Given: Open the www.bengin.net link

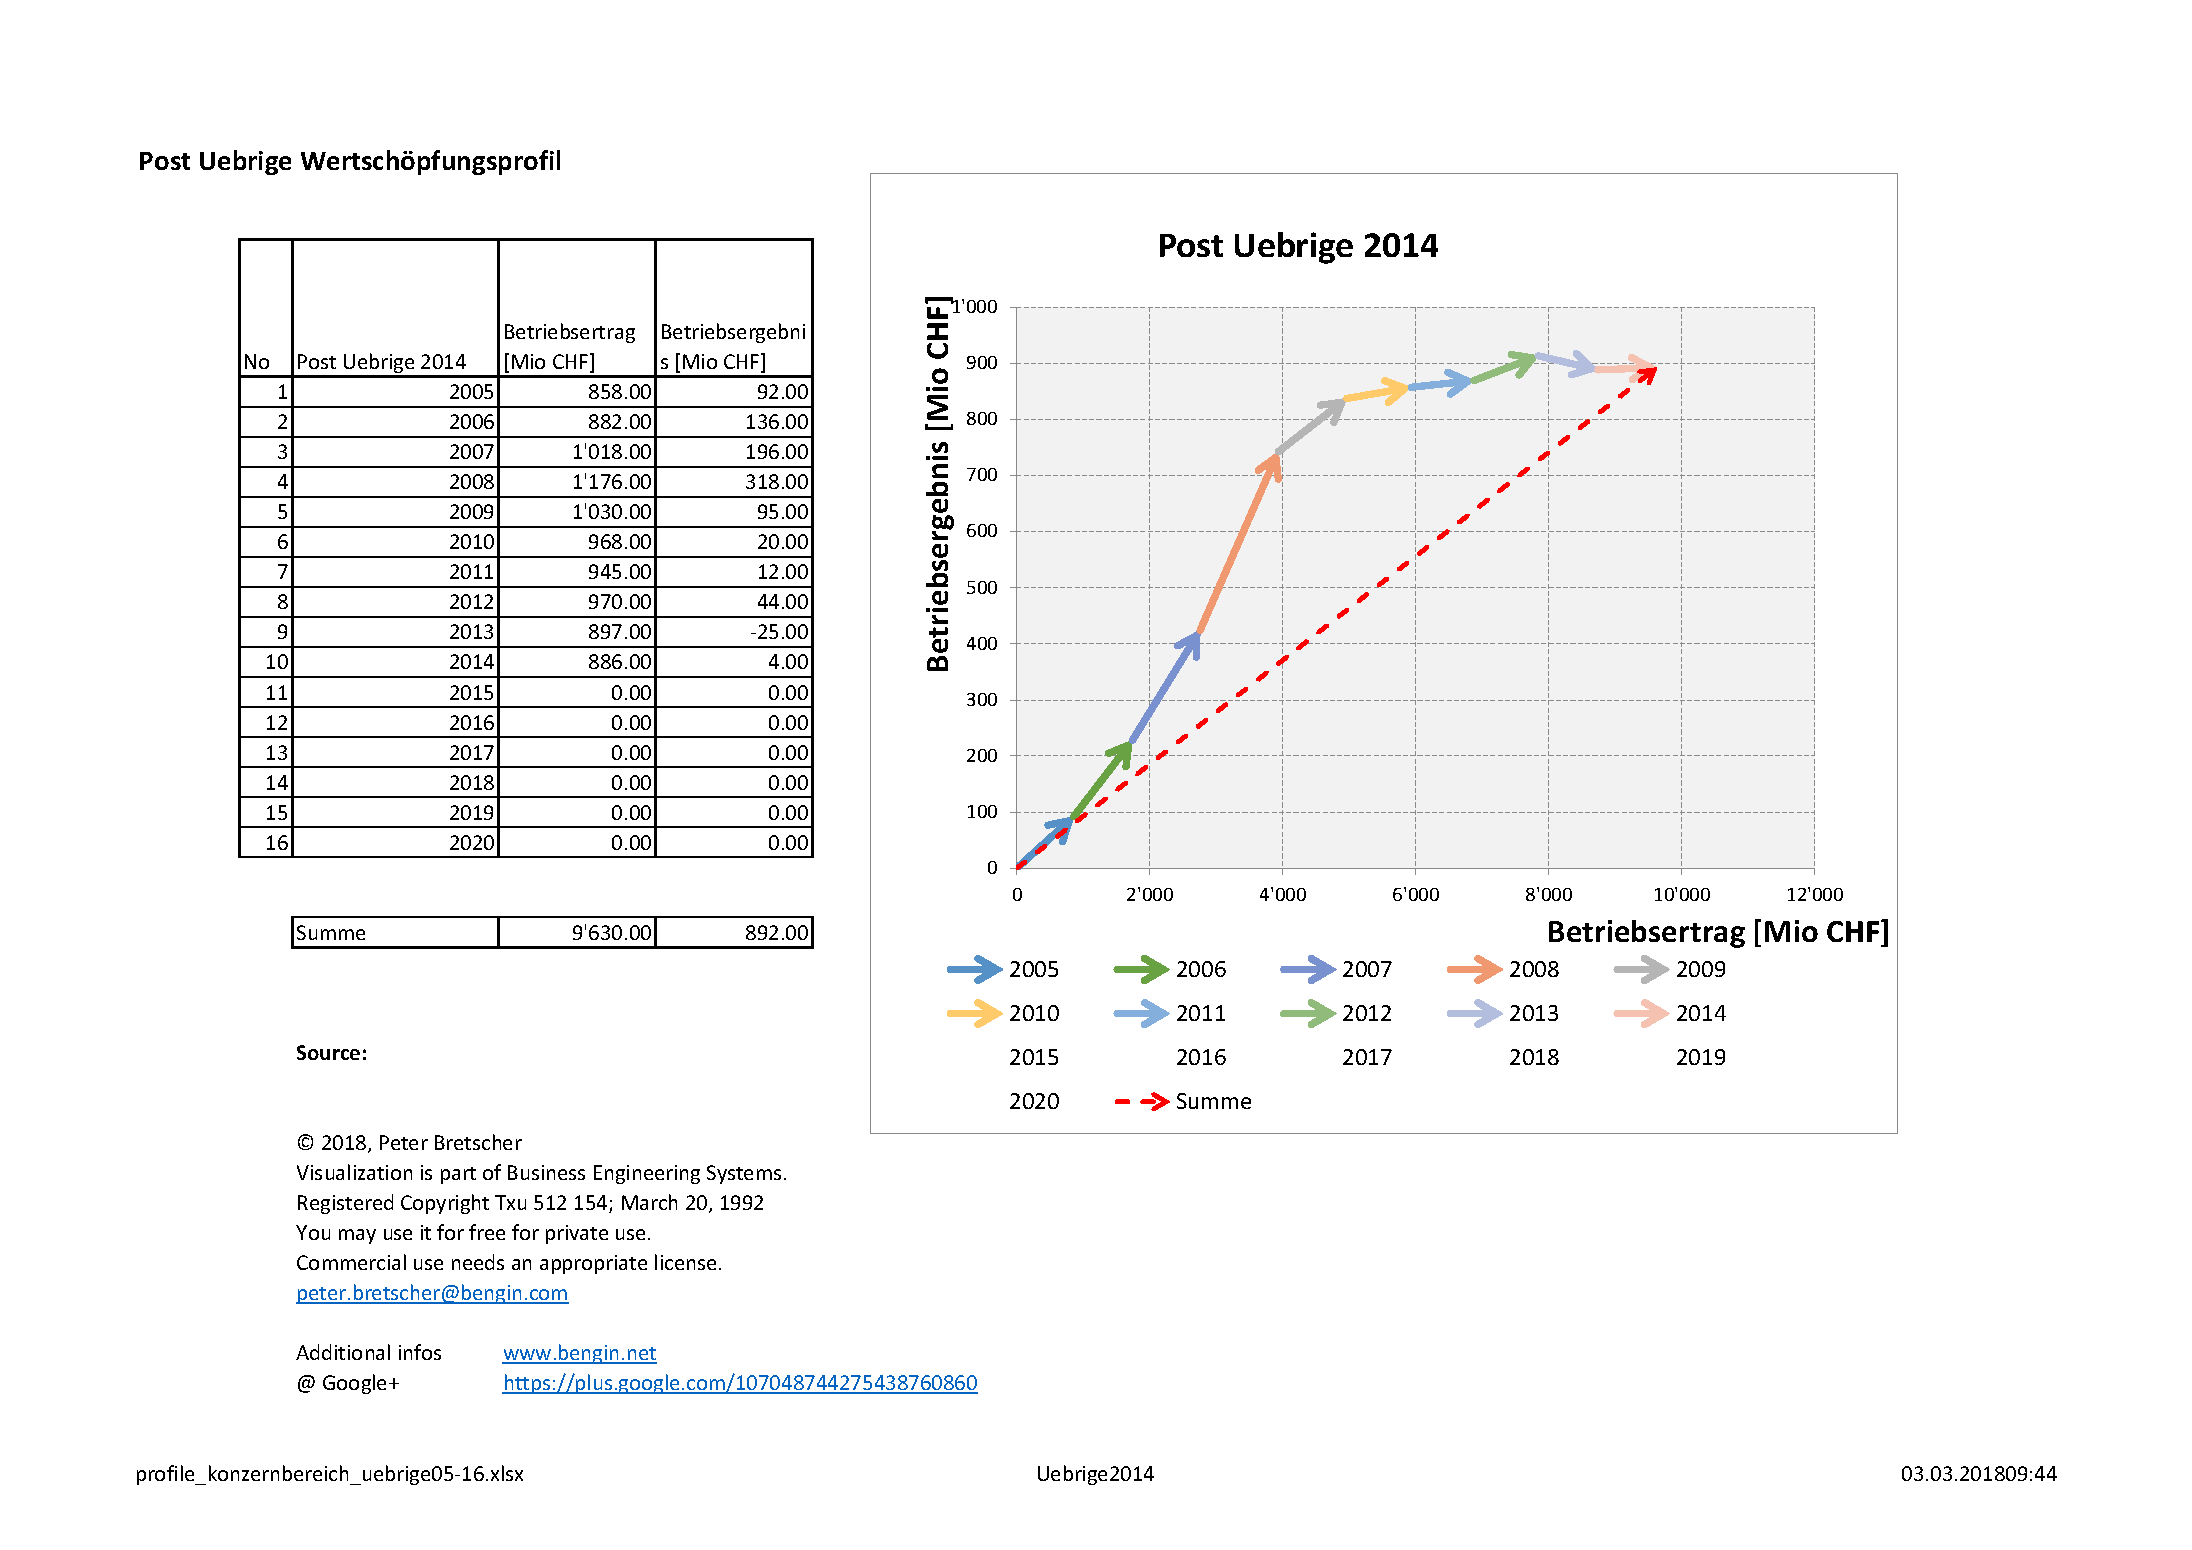Looking at the screenshot, I should tap(579, 1353).
